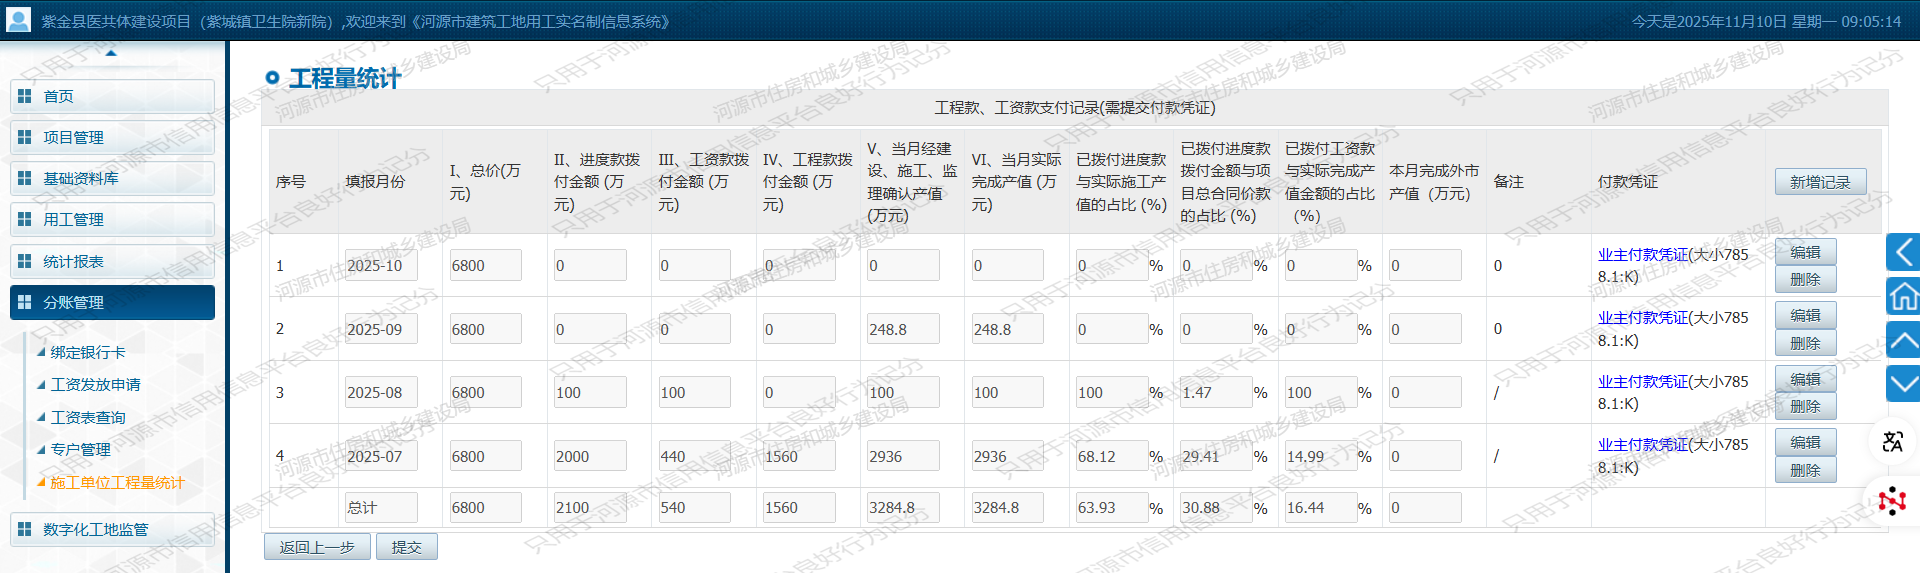The height and width of the screenshot is (573, 1920).
Task: Expand the 数字化工地监管 menu section
Action: (x=112, y=529)
